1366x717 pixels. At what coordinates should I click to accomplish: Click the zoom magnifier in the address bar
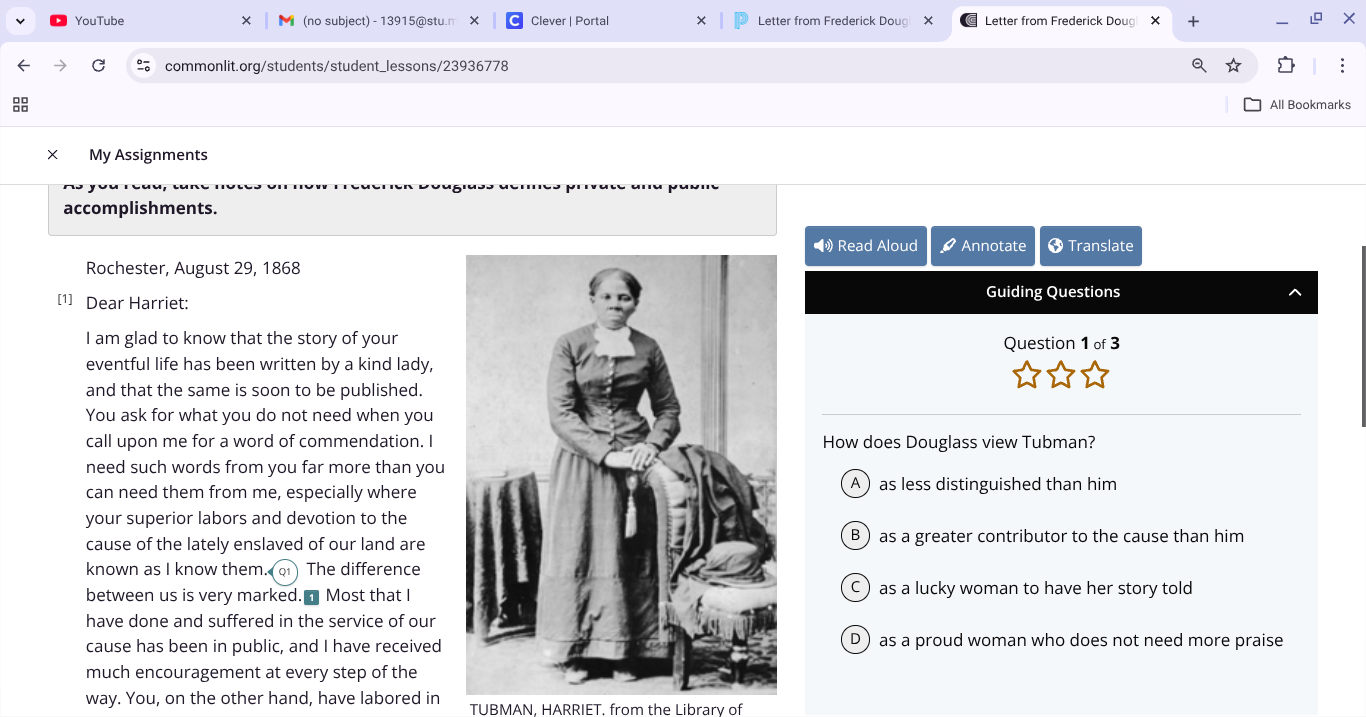pyautogui.click(x=1198, y=65)
